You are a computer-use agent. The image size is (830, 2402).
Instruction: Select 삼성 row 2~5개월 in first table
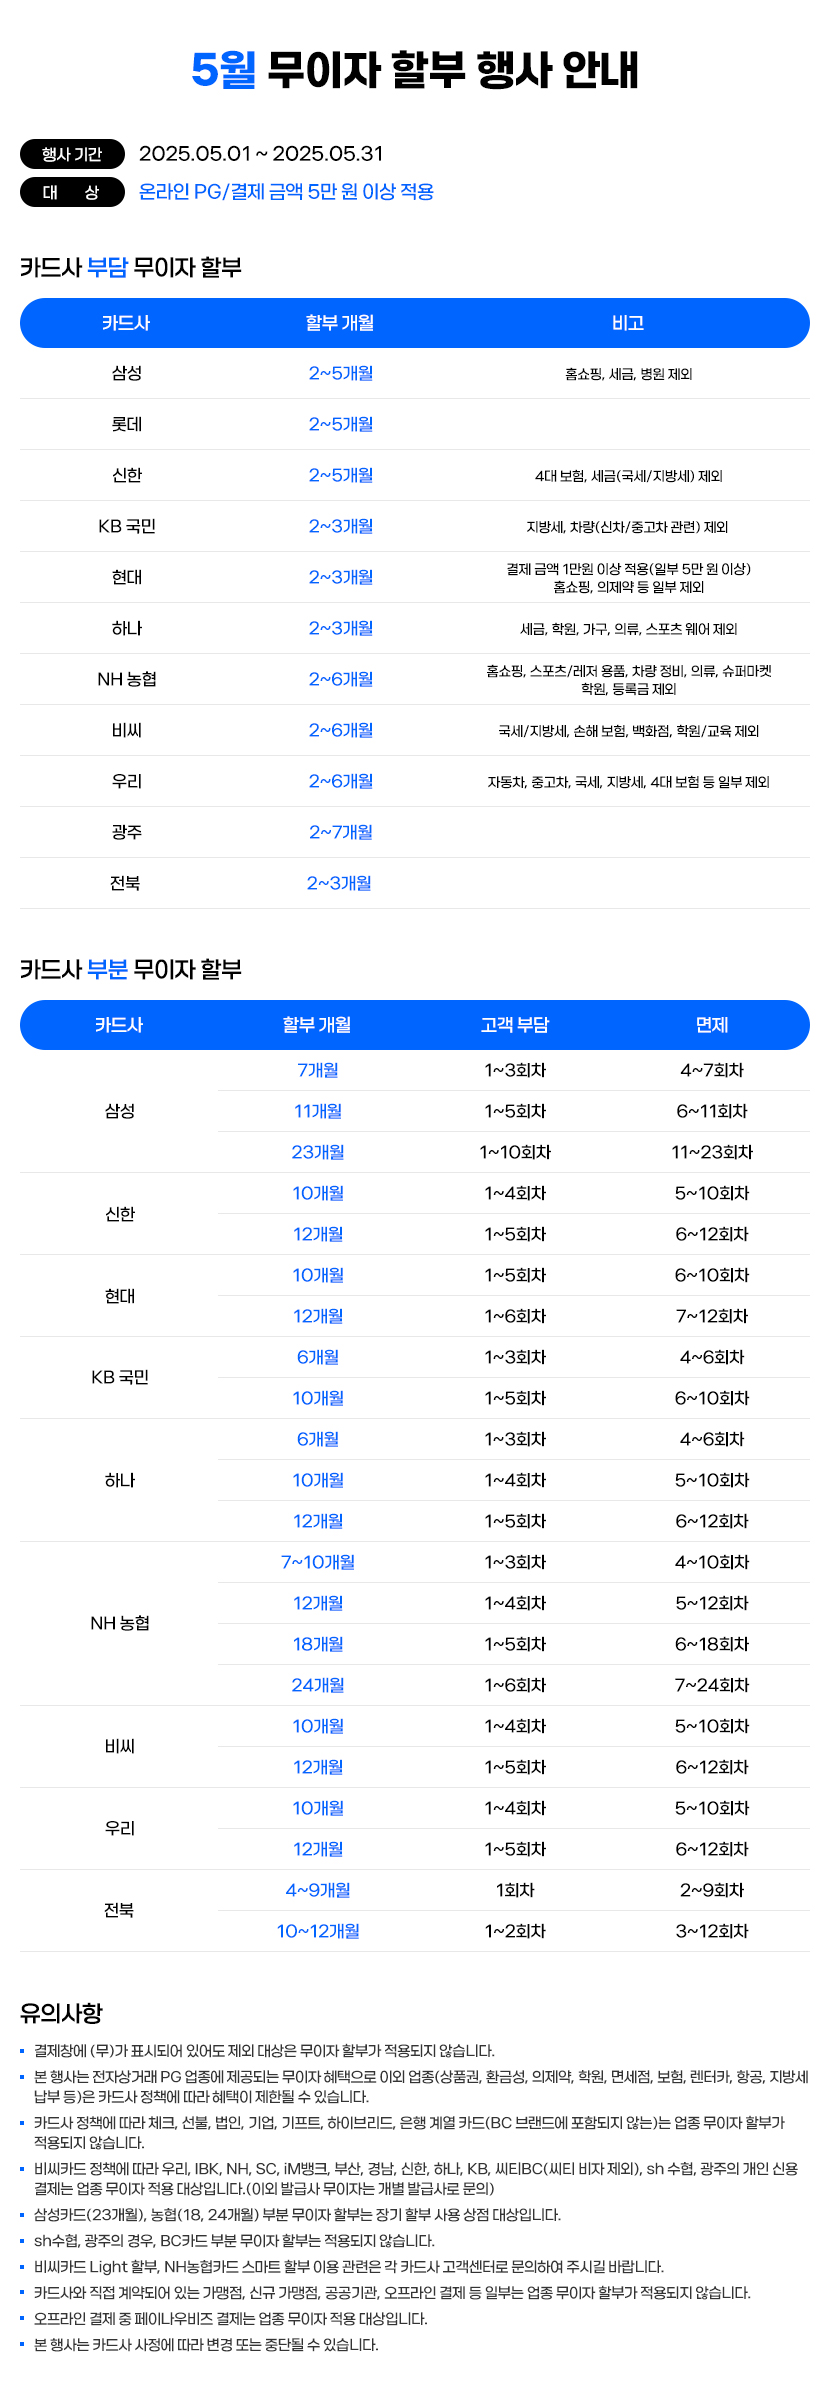pos(341,373)
